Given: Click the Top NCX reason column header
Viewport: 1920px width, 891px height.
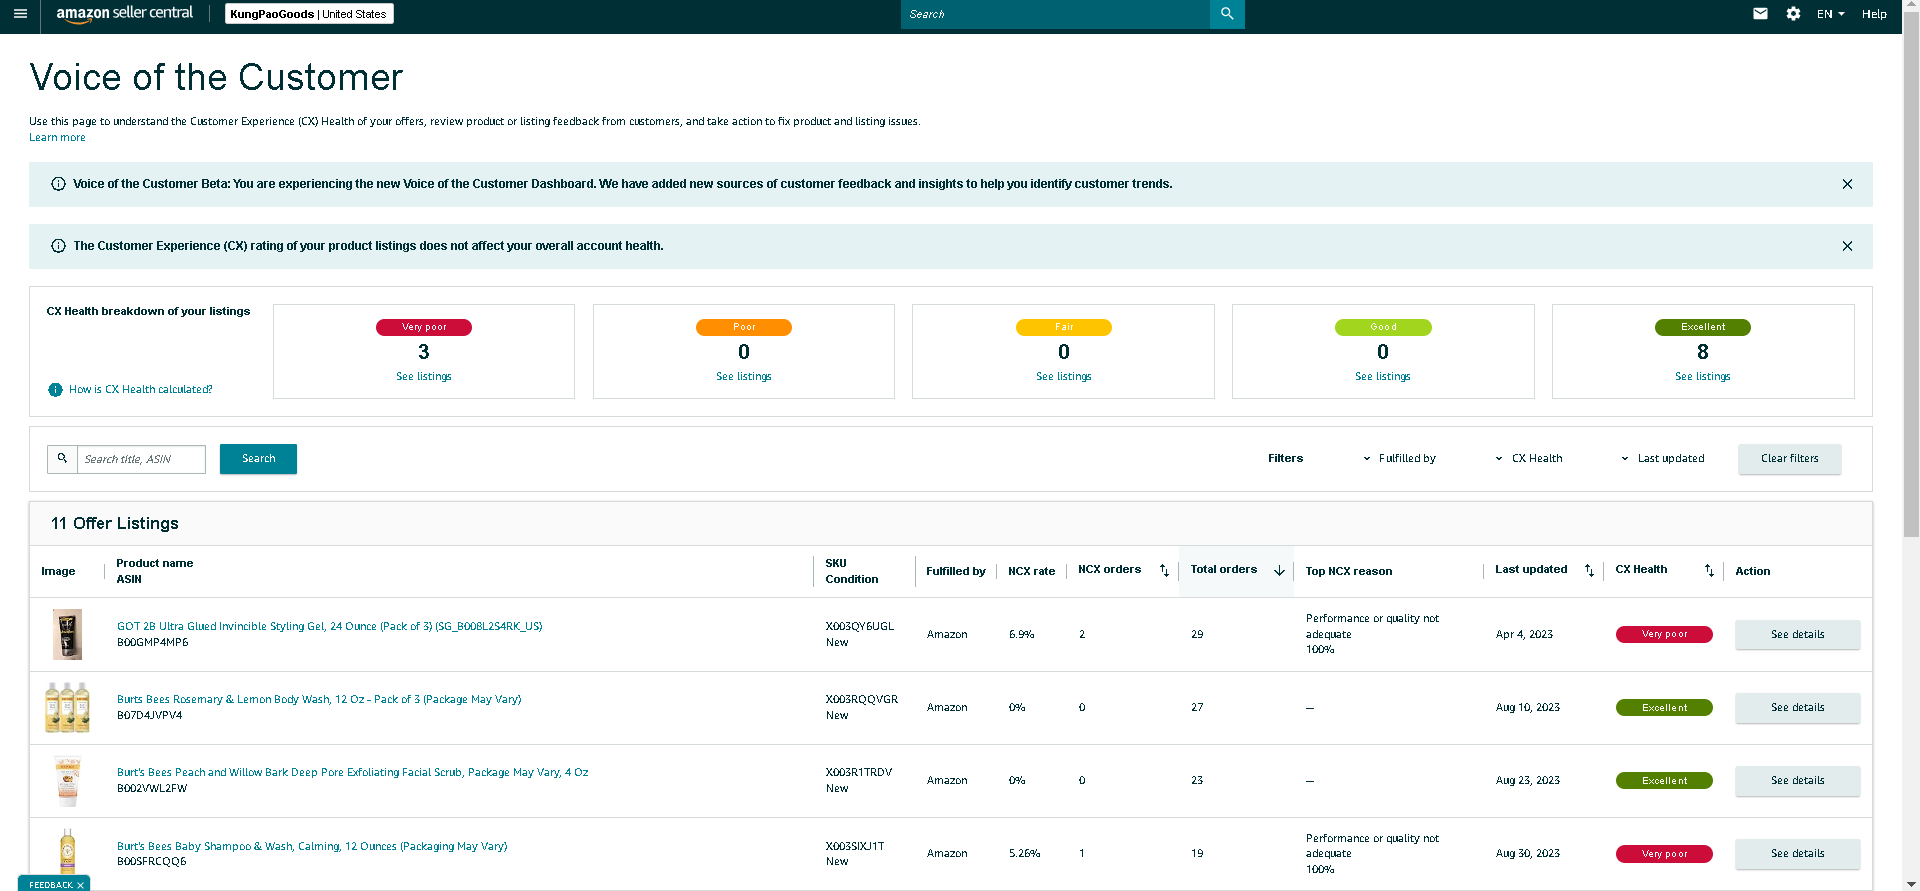Looking at the screenshot, I should [x=1349, y=572].
